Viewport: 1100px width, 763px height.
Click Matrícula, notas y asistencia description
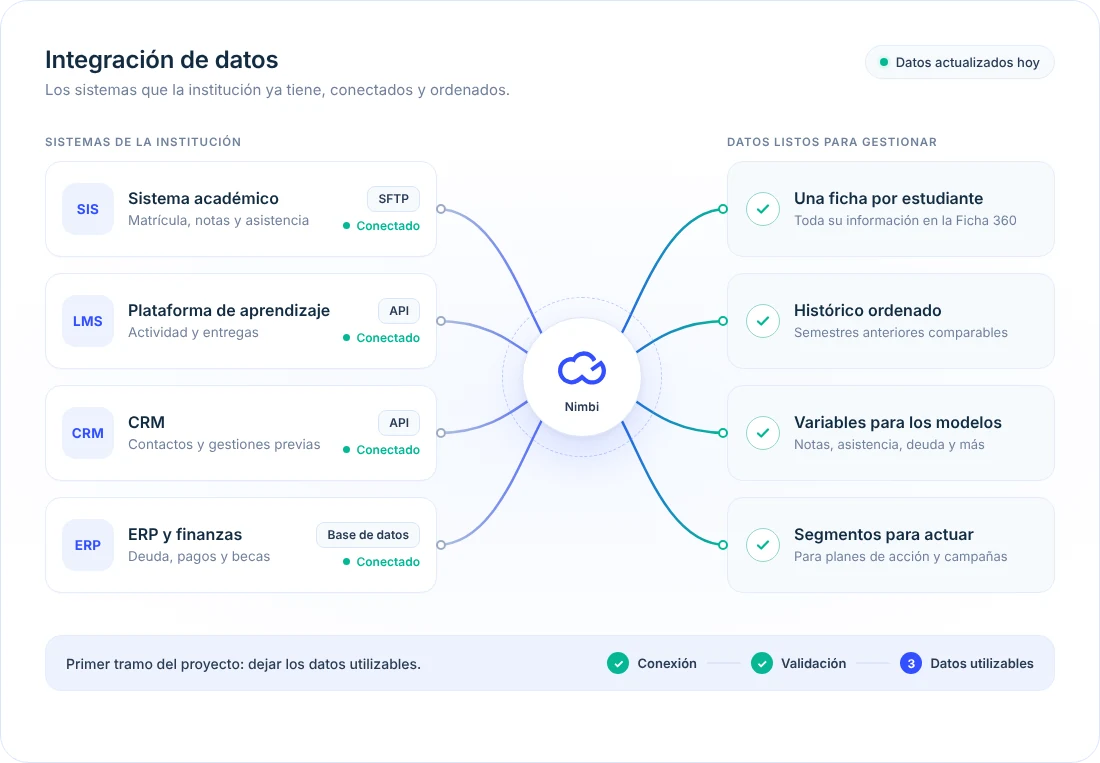pyautogui.click(x=218, y=220)
